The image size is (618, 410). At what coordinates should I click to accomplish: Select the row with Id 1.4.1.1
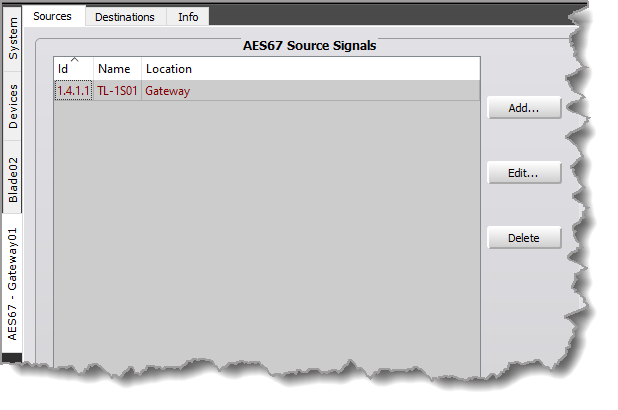pos(73,91)
